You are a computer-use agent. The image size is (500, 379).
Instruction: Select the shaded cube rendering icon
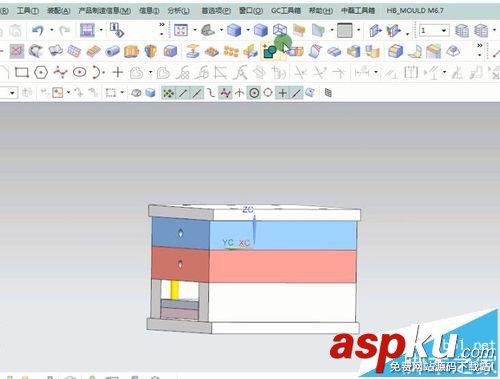click(234, 30)
